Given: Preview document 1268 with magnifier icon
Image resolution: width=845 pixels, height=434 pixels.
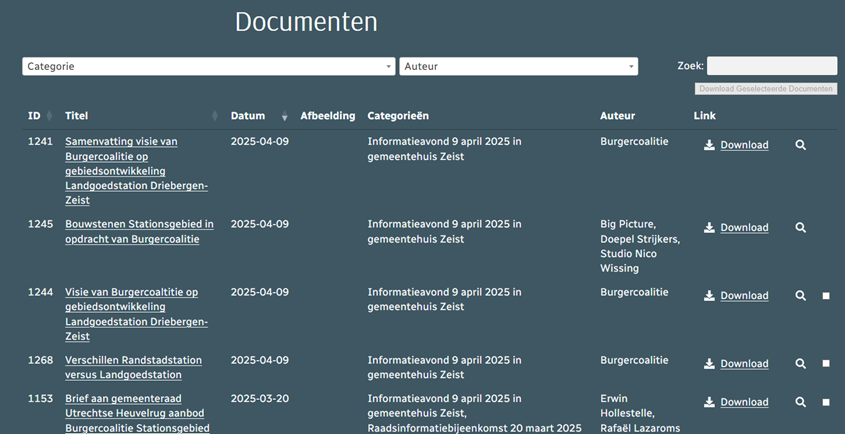Looking at the screenshot, I should (x=801, y=364).
